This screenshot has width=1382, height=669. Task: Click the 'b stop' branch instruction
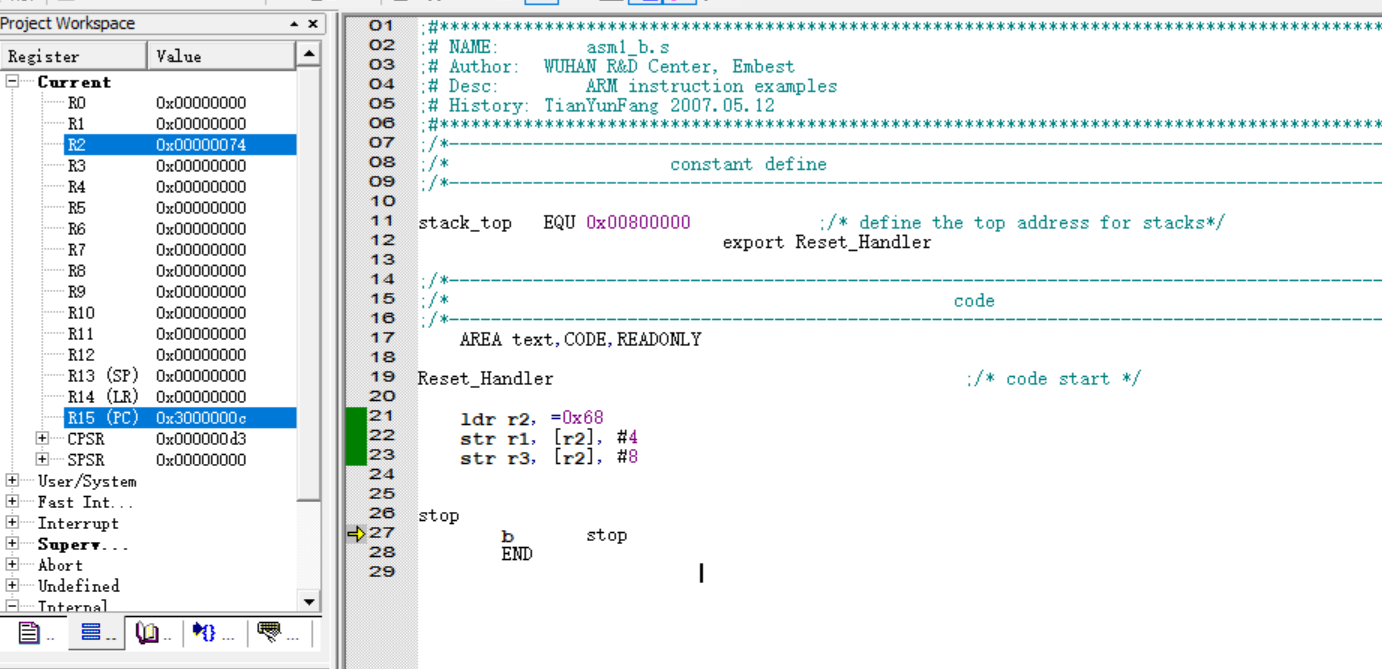point(564,535)
